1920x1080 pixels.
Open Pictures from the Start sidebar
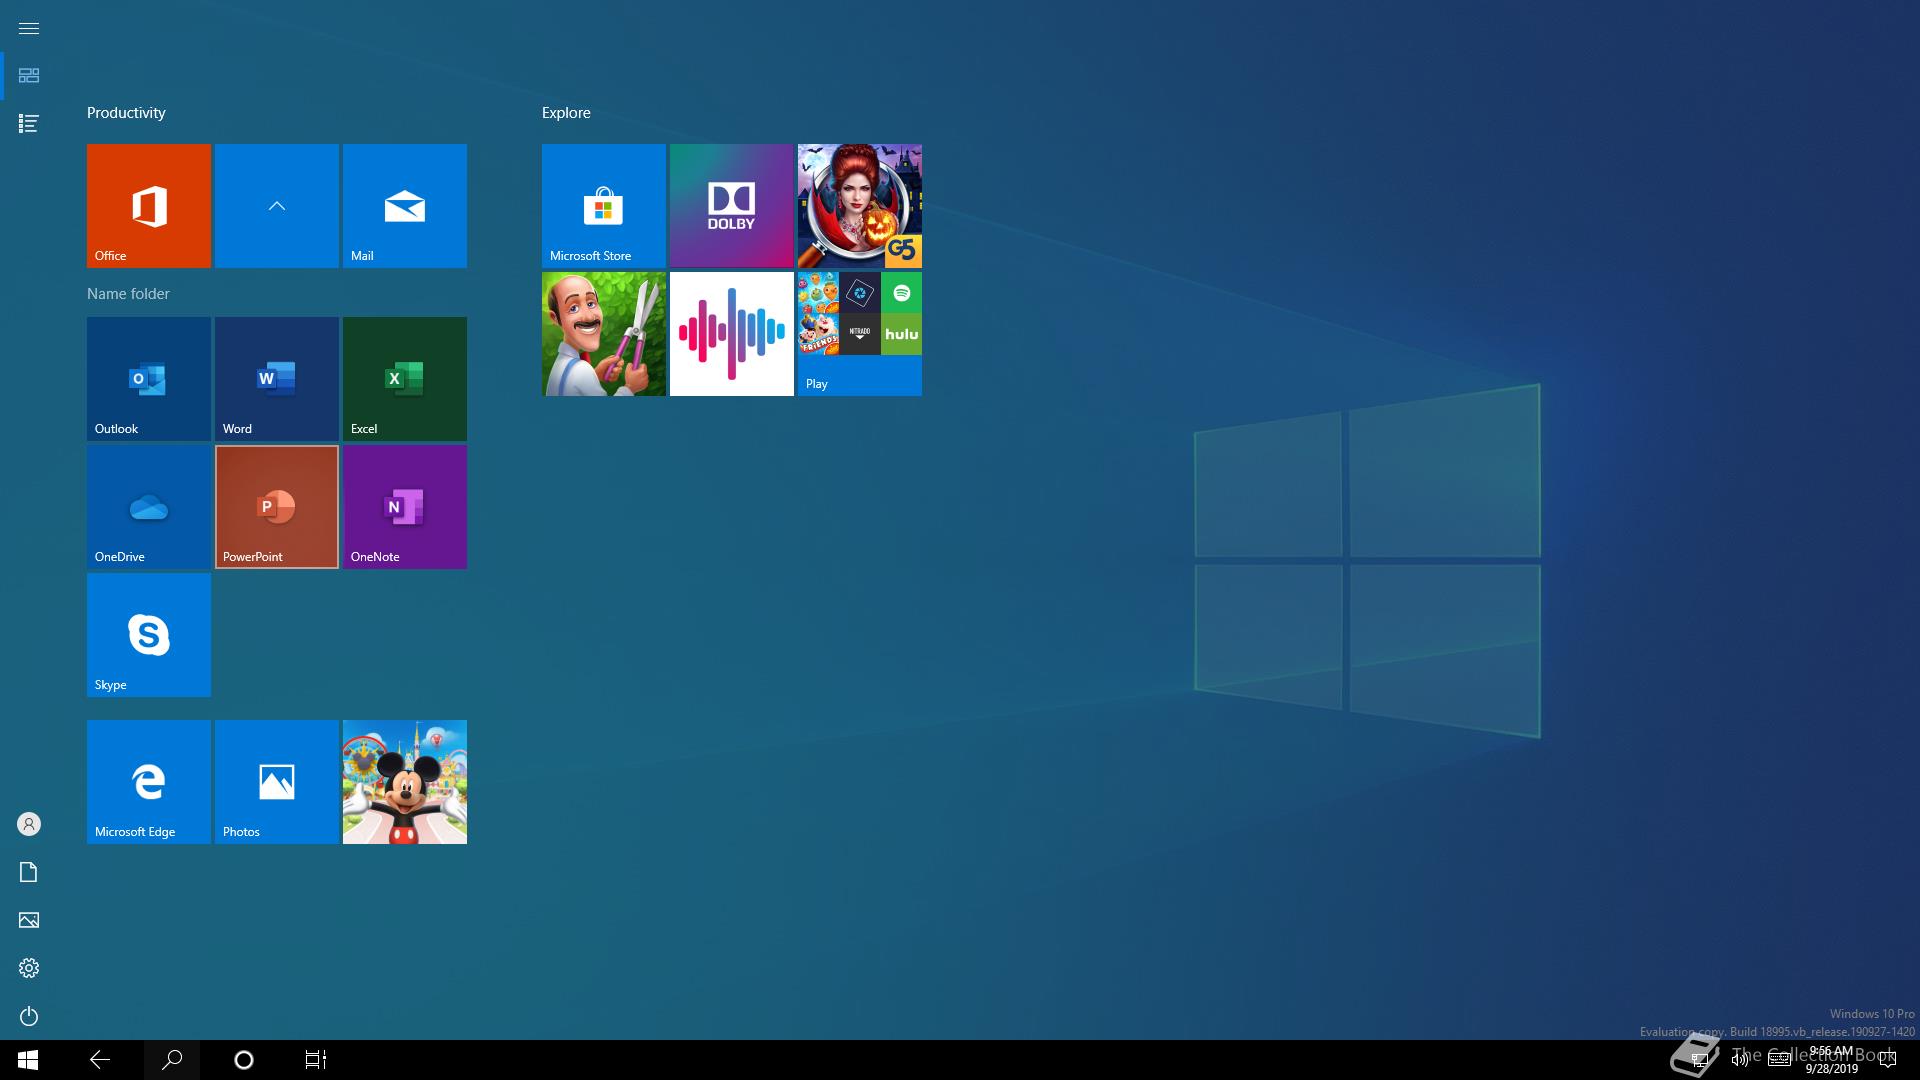click(x=29, y=920)
